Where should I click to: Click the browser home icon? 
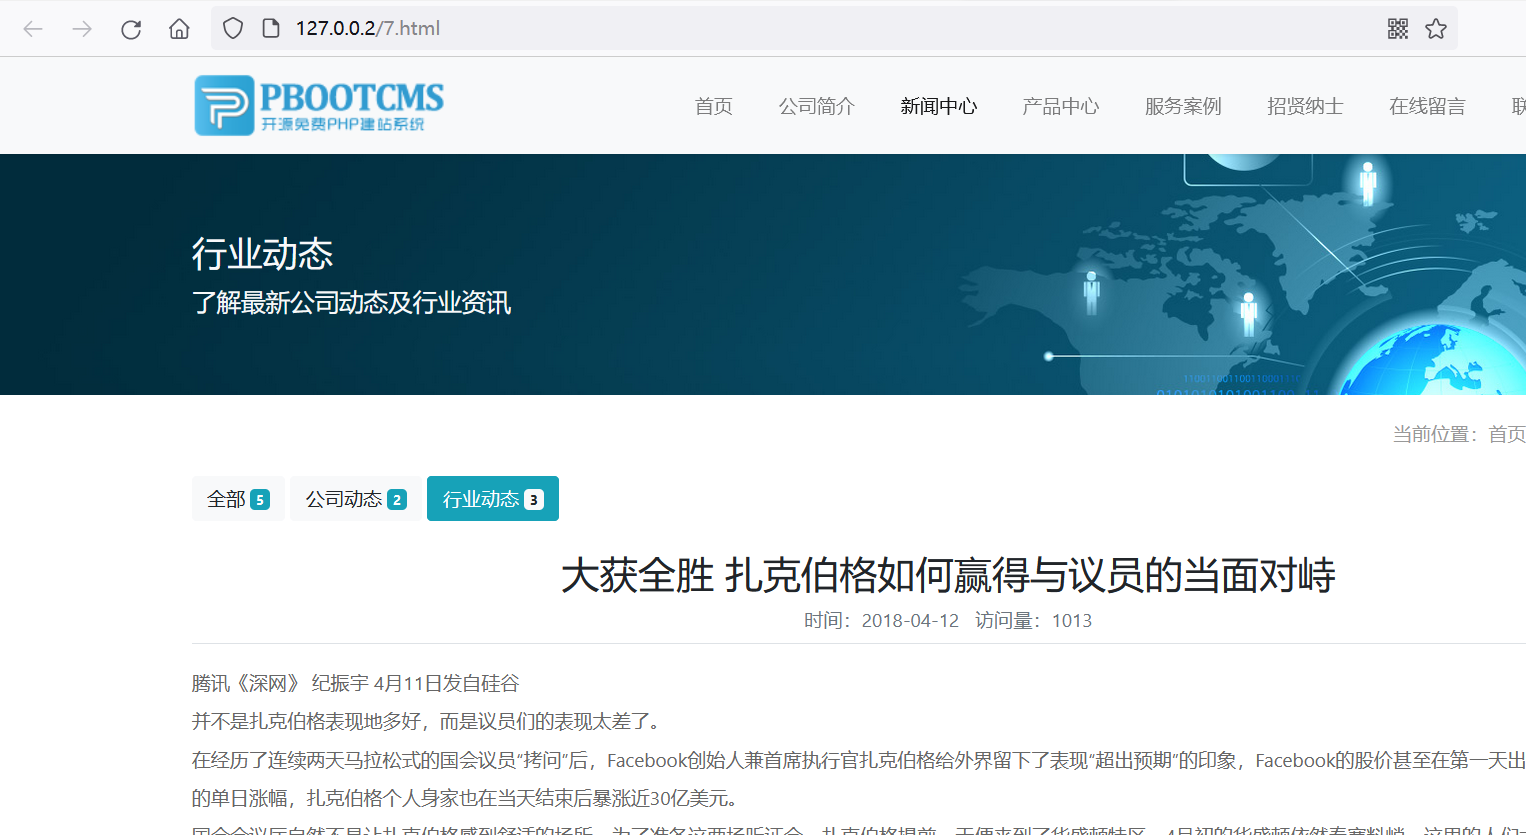[179, 28]
